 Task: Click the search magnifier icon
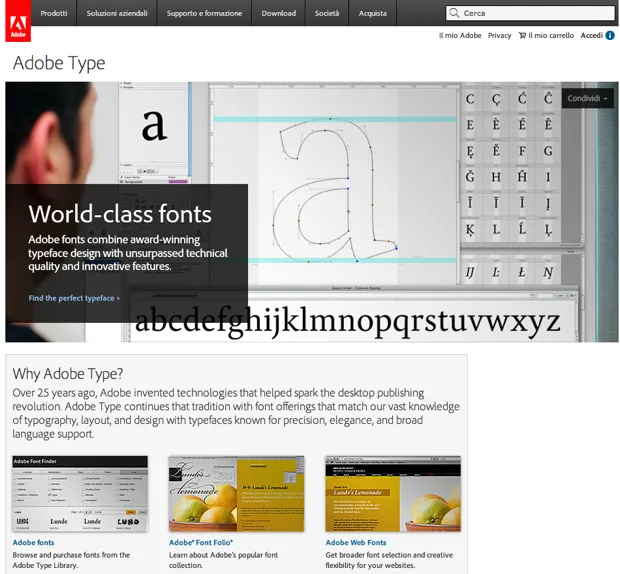[x=454, y=13]
